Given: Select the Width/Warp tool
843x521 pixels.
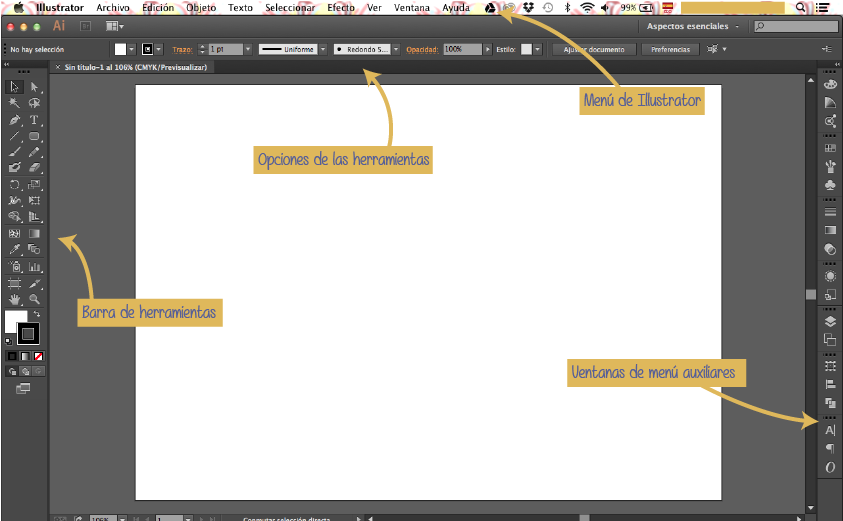Looking at the screenshot, I should [15, 201].
